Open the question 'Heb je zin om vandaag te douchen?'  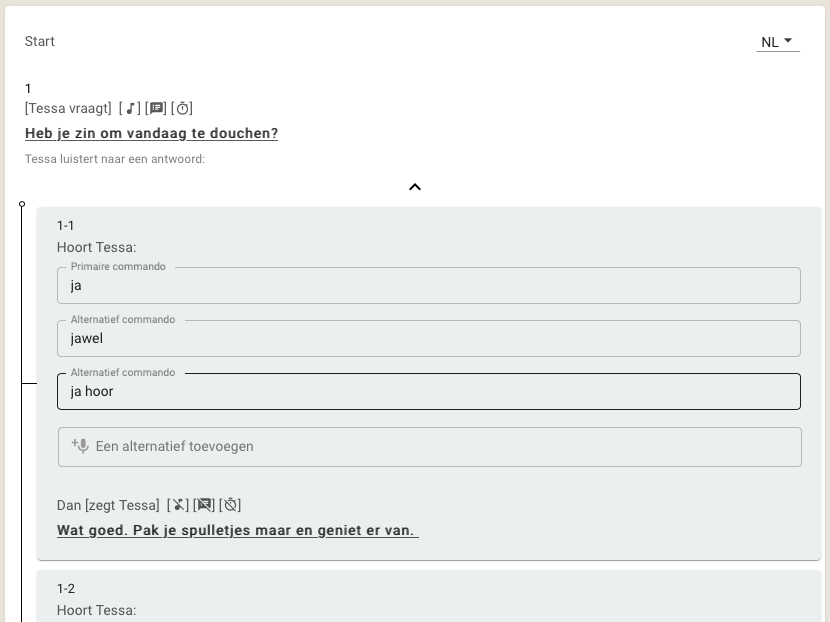coord(151,133)
